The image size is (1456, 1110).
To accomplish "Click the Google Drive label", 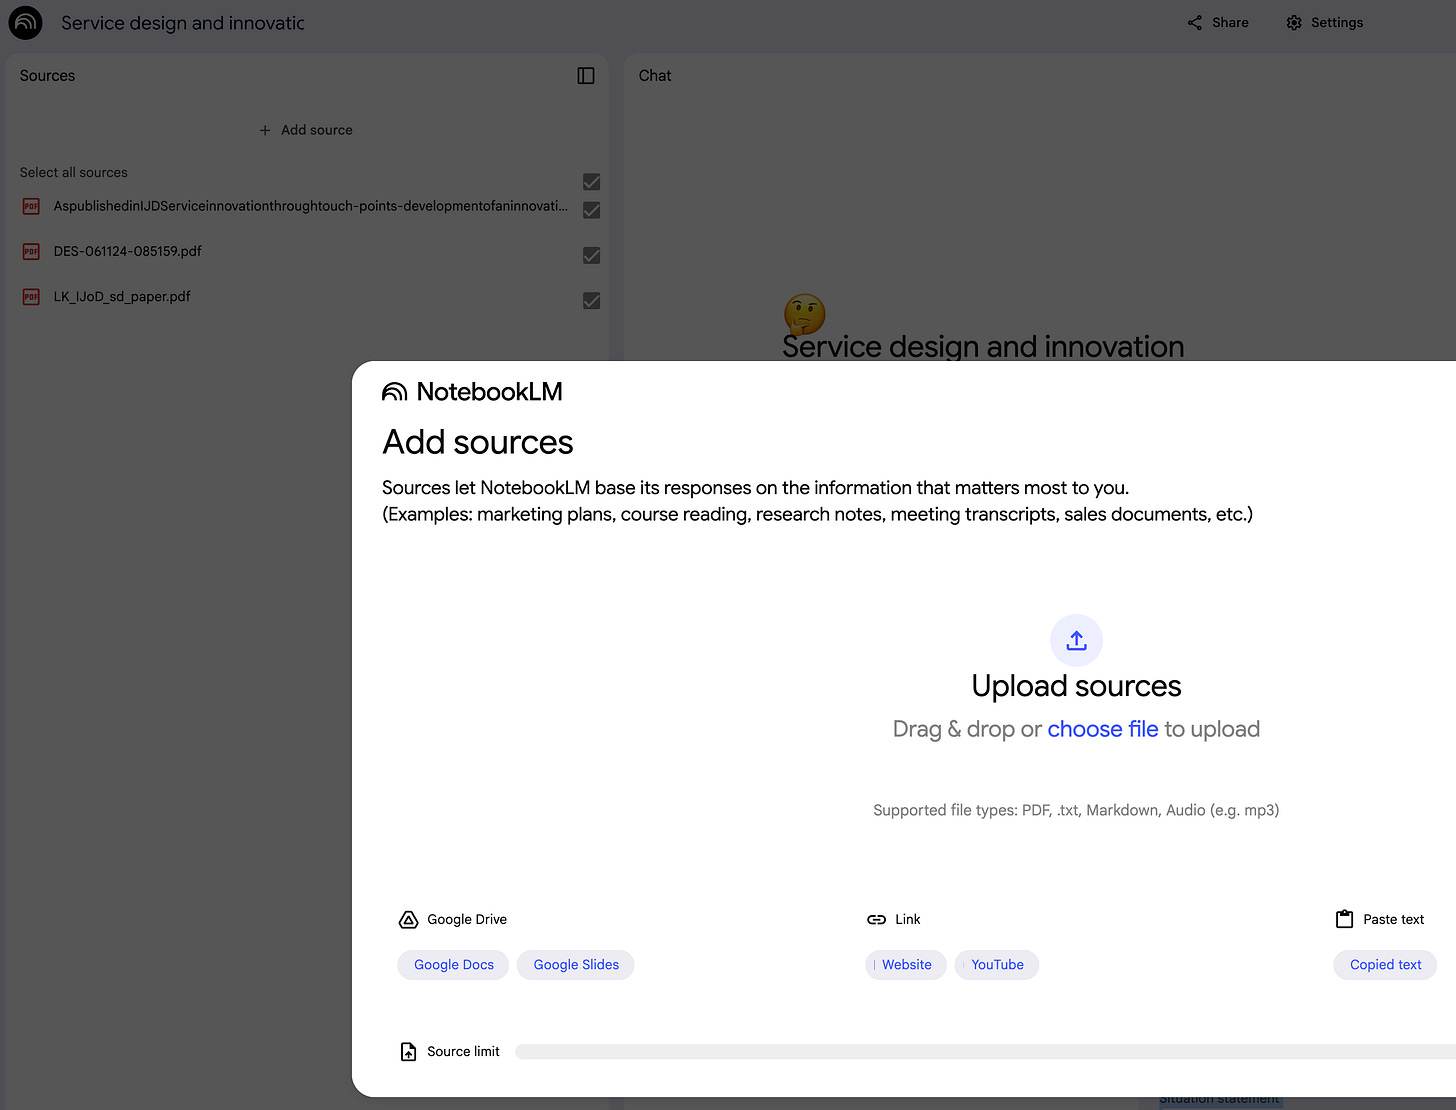I will [x=467, y=919].
